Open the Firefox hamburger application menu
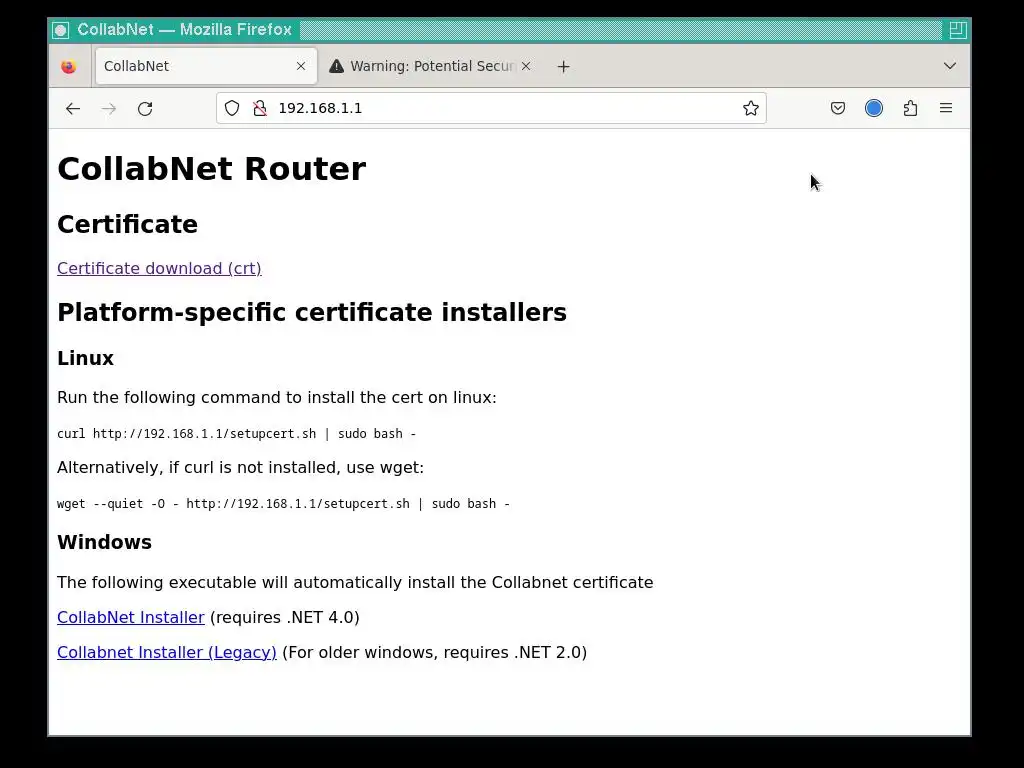Image resolution: width=1024 pixels, height=768 pixels. [x=946, y=108]
